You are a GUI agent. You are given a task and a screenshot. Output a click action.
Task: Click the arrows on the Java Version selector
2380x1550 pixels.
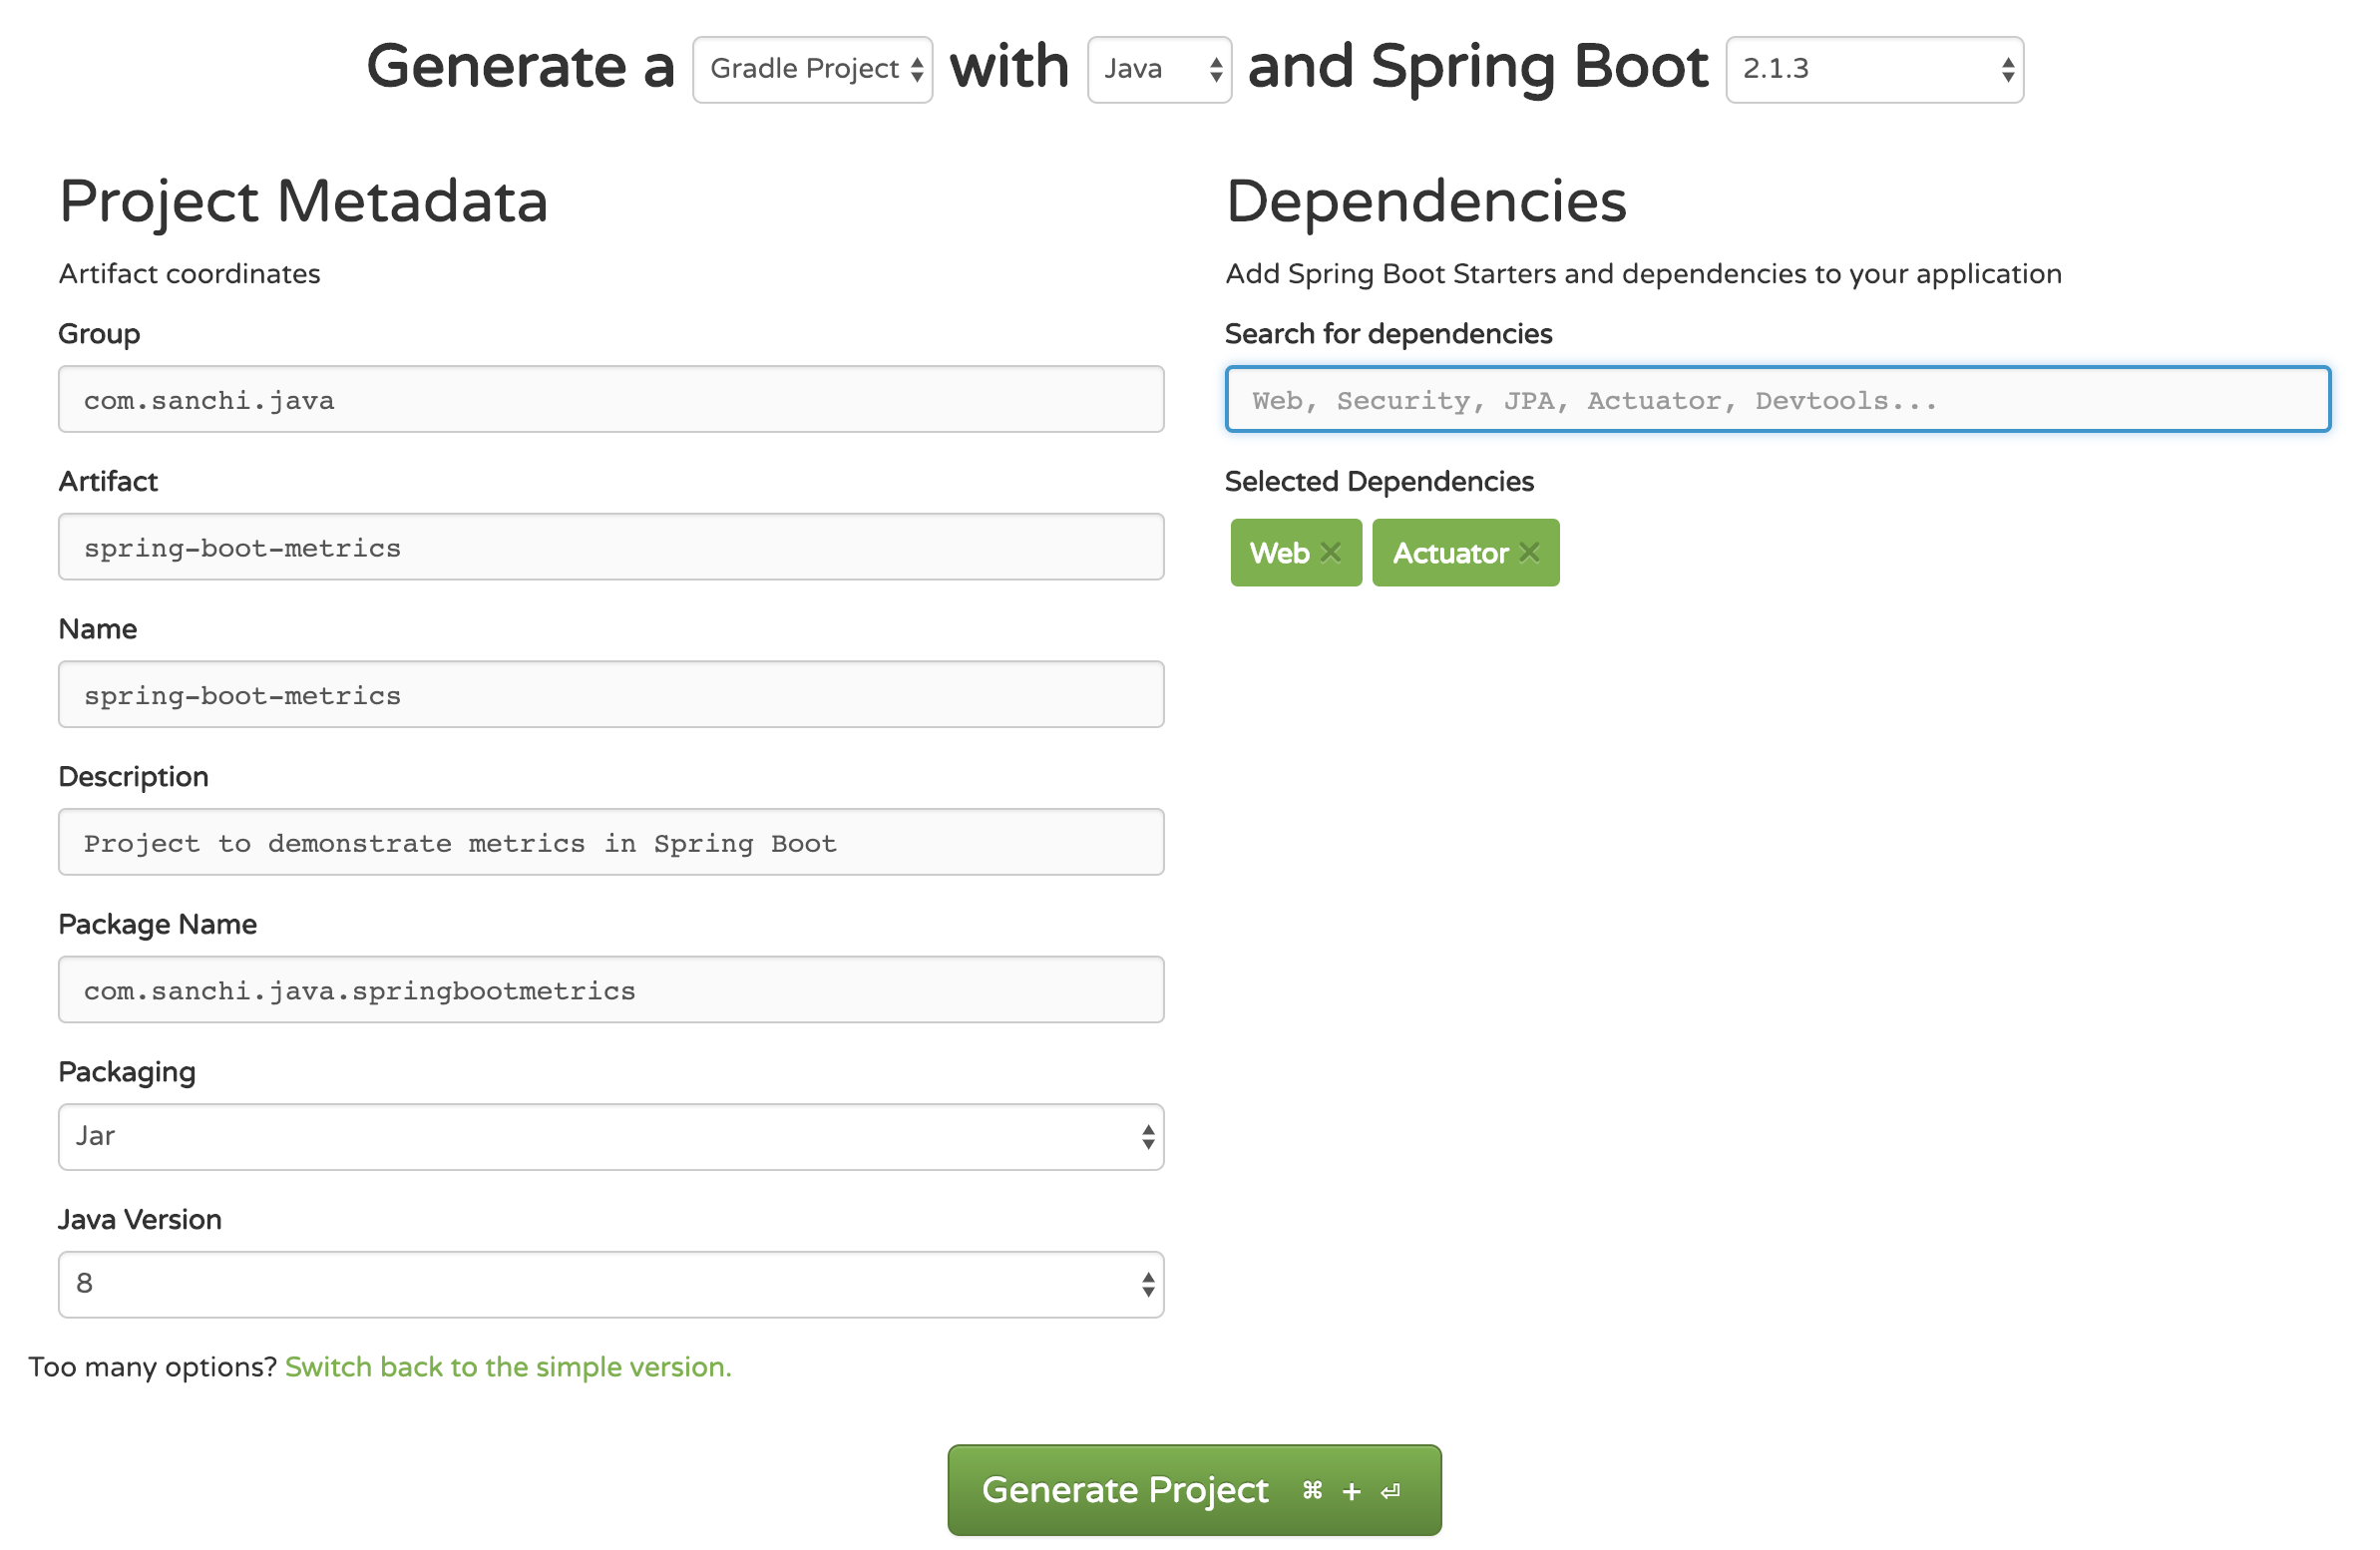click(1148, 1284)
